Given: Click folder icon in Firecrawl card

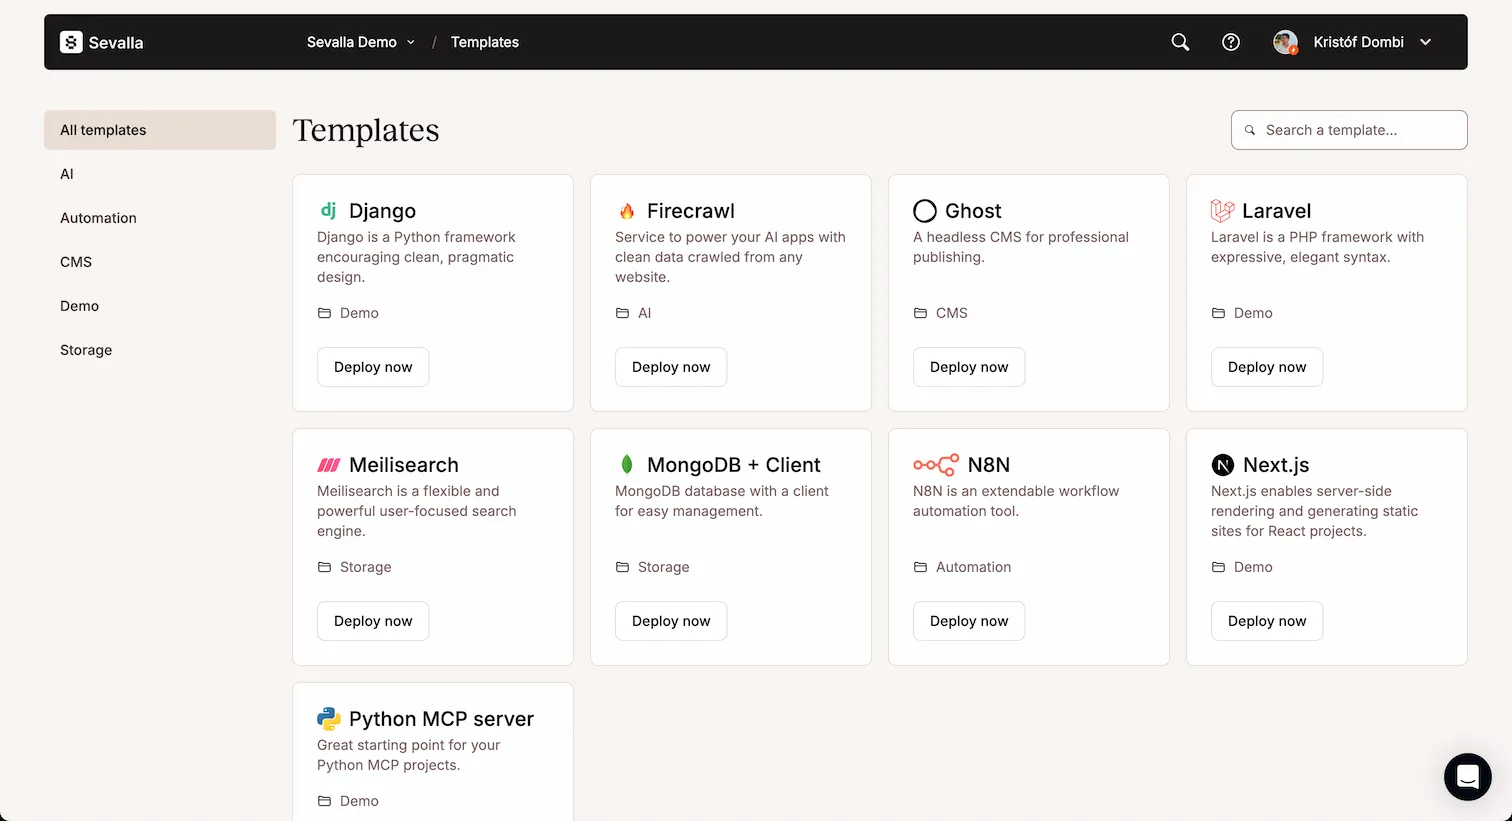Looking at the screenshot, I should pos(622,313).
